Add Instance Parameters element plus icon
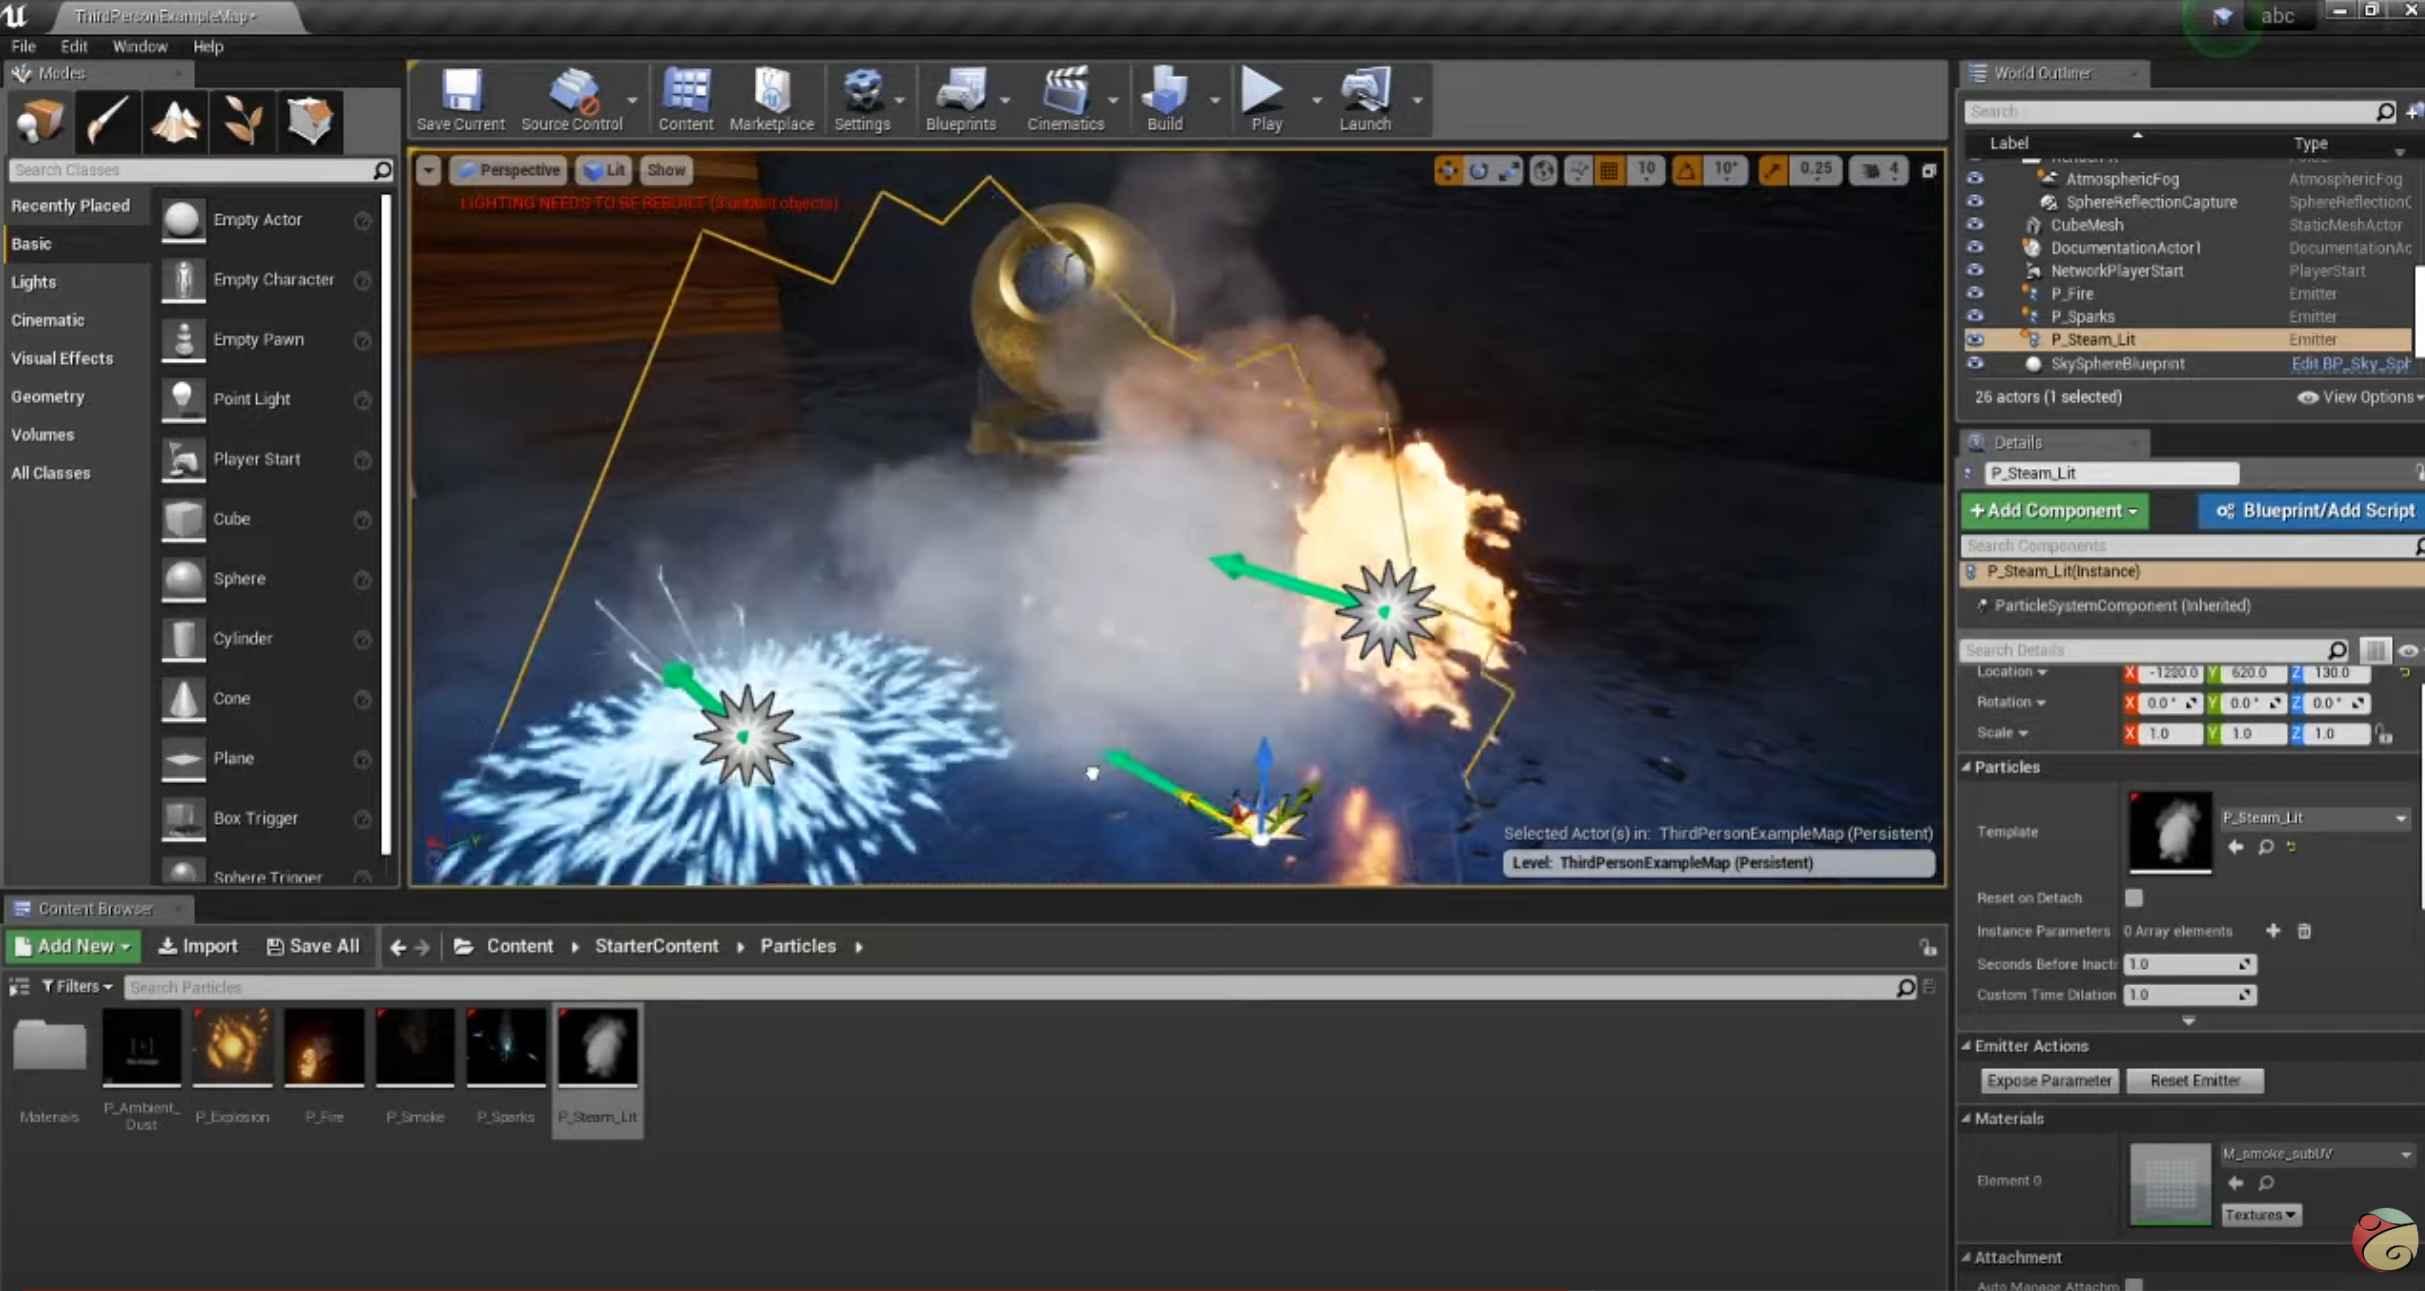2425x1291 pixels. tap(2273, 931)
